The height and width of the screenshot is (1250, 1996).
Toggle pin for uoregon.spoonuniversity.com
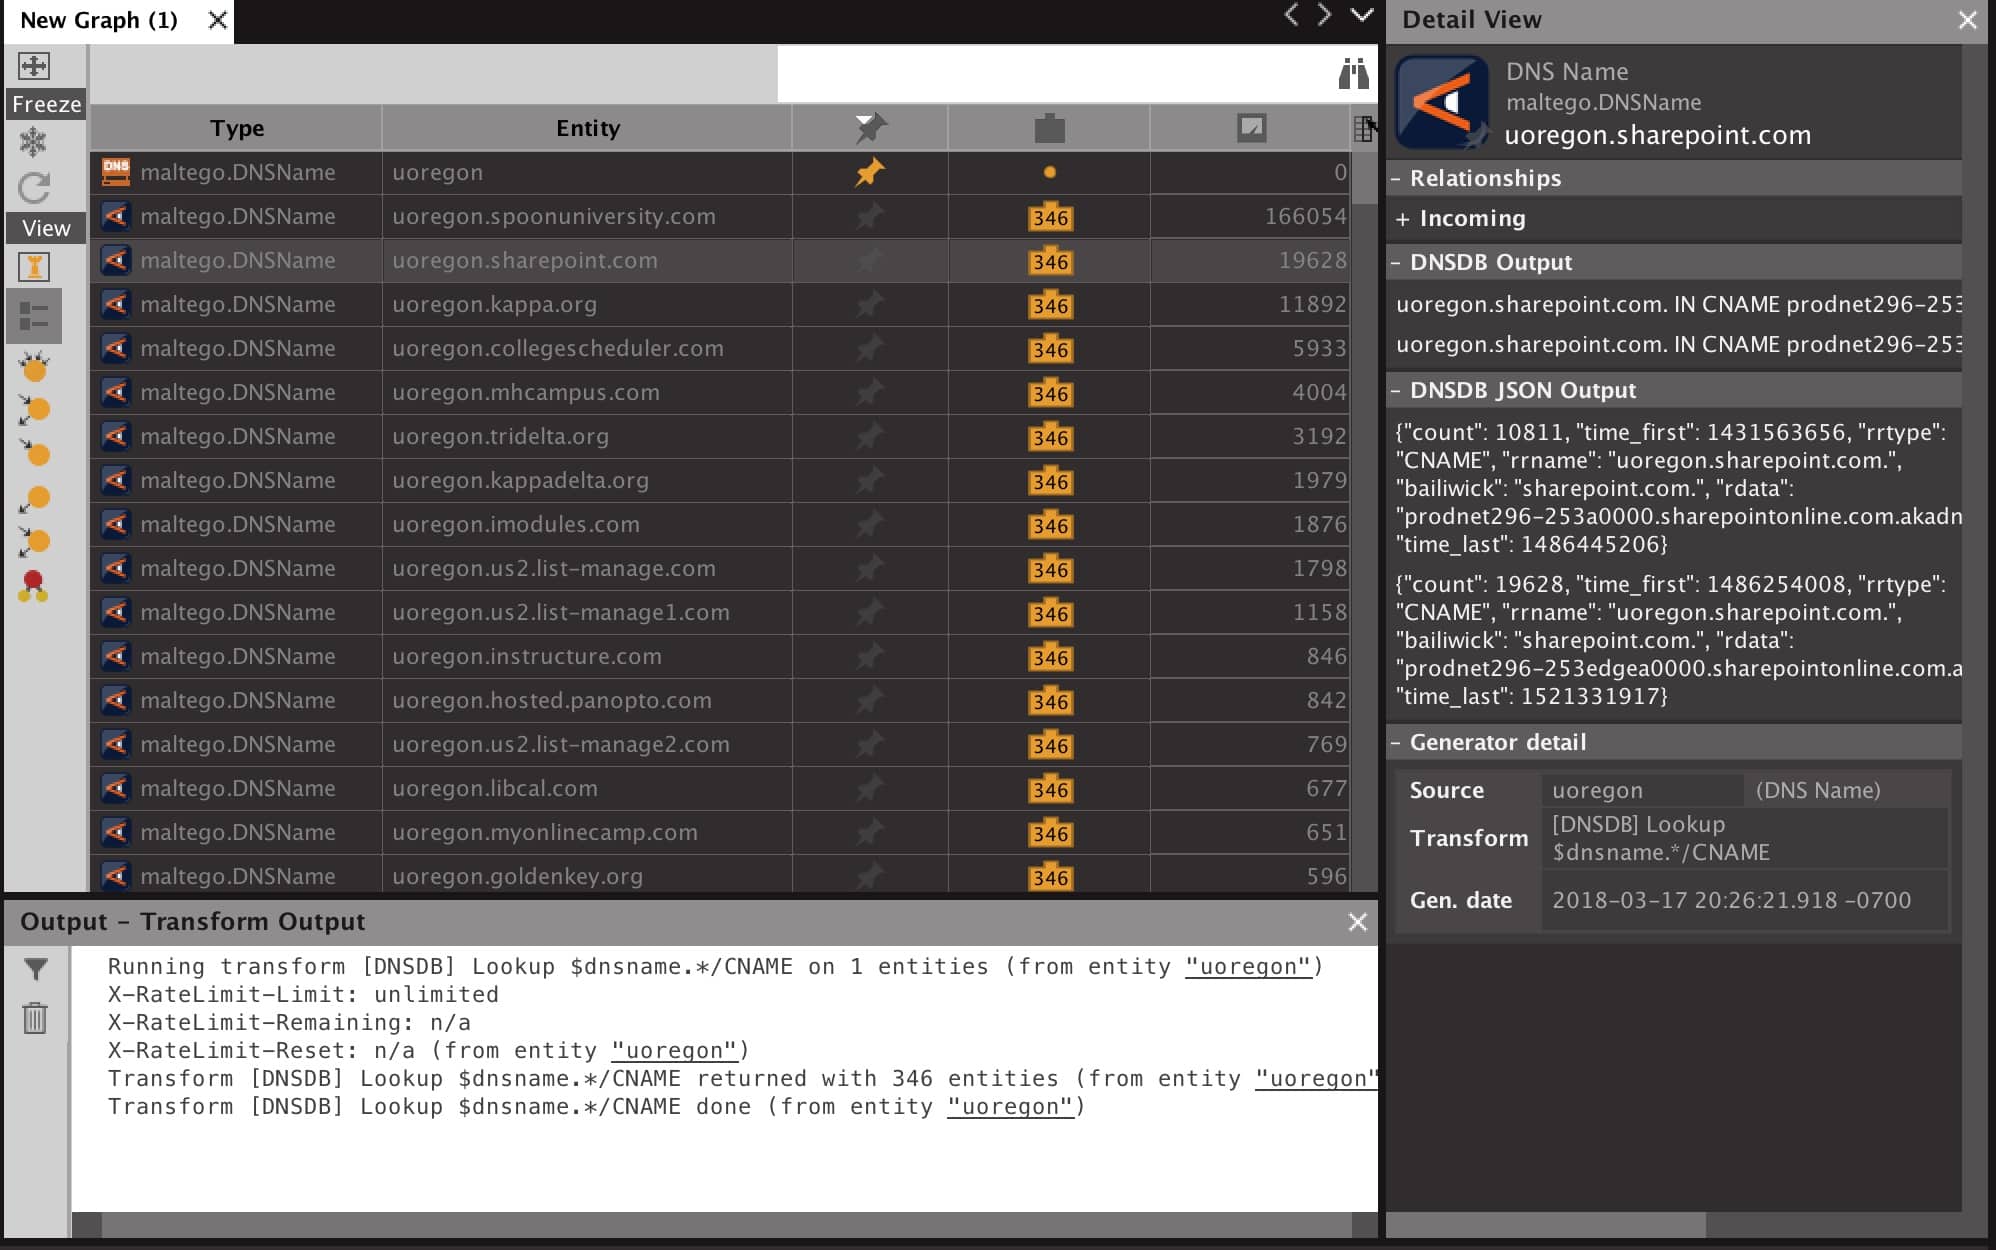(870, 216)
